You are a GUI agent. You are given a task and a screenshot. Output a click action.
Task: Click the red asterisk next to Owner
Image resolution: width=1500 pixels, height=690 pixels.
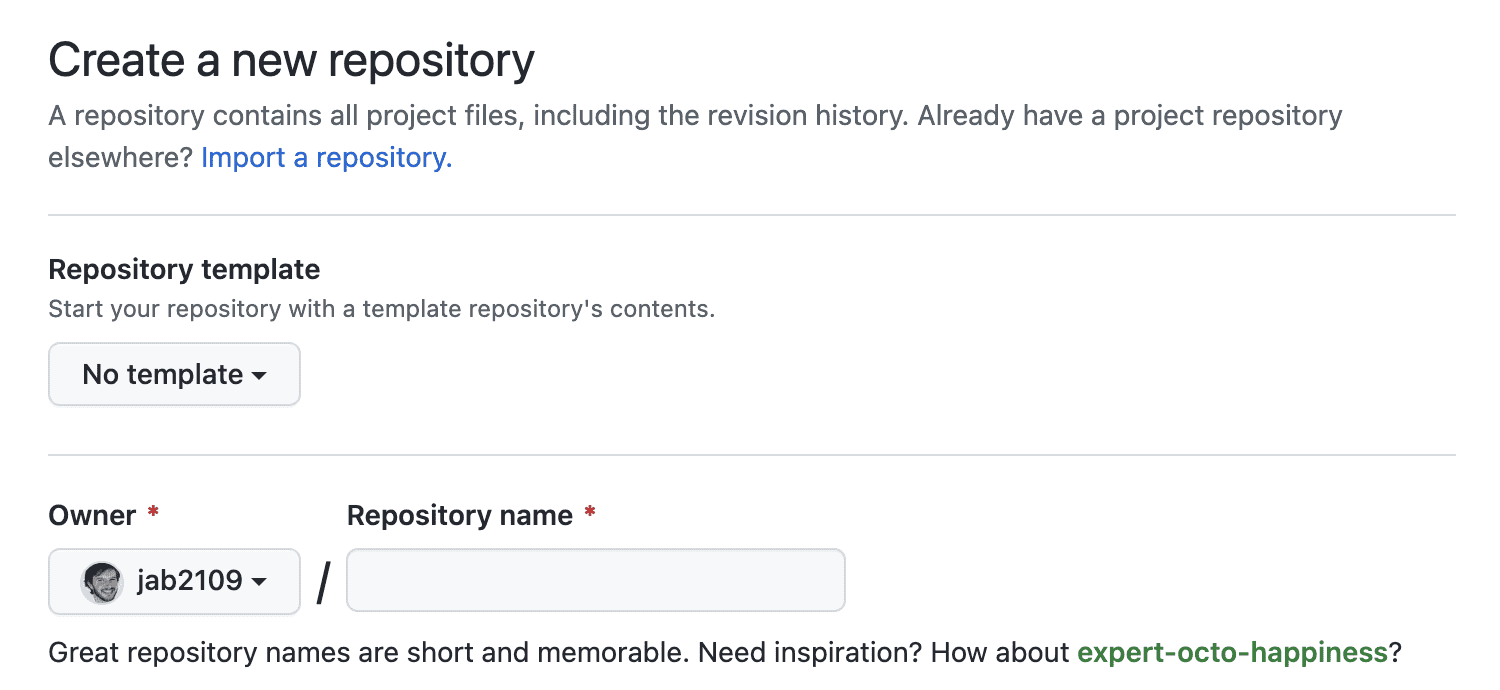coord(152,513)
